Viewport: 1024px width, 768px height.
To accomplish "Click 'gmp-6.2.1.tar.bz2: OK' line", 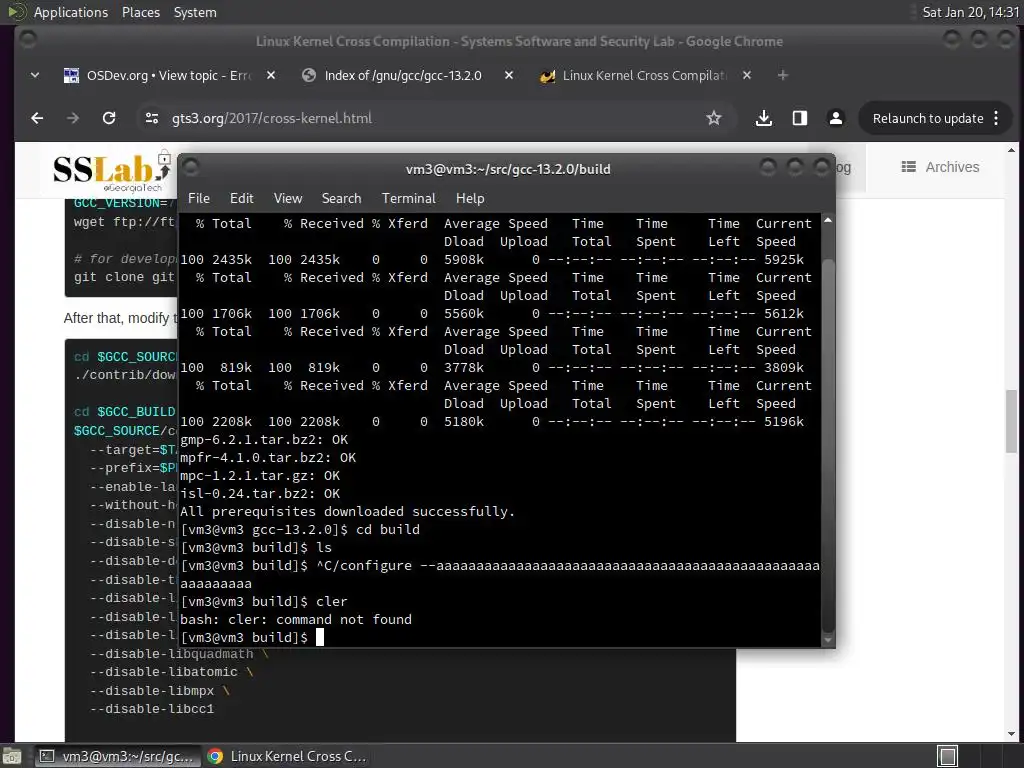I will 264,440.
